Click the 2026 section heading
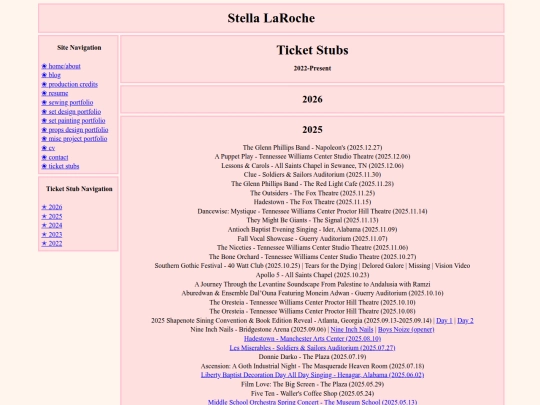The height and width of the screenshot is (405, 540). tap(312, 100)
